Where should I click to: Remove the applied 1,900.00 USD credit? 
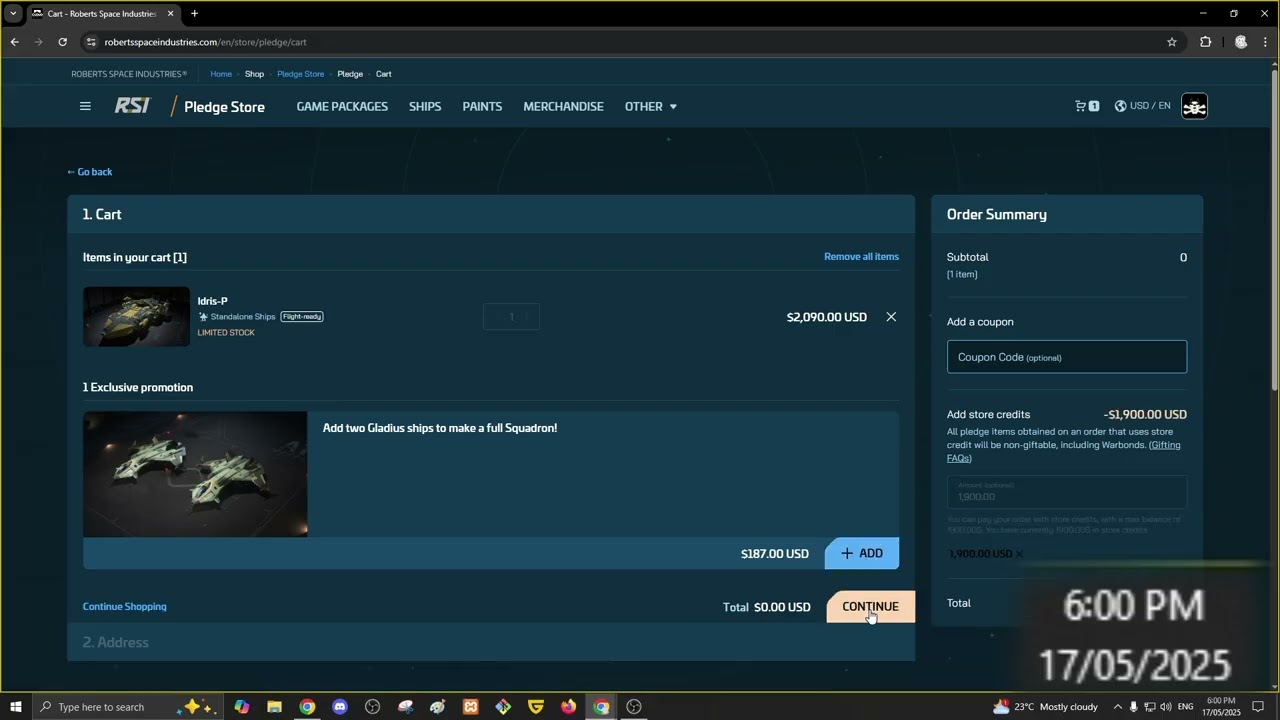(x=1019, y=554)
